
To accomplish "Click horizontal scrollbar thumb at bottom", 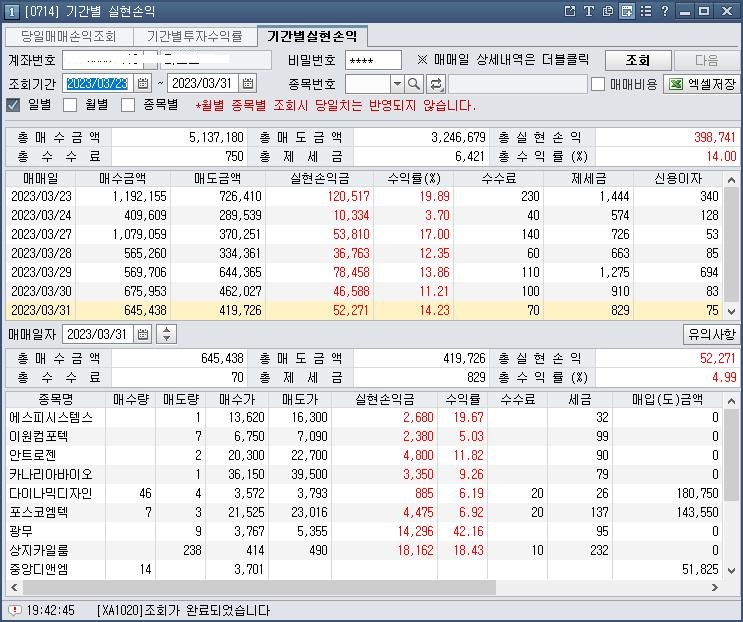I will [259, 587].
